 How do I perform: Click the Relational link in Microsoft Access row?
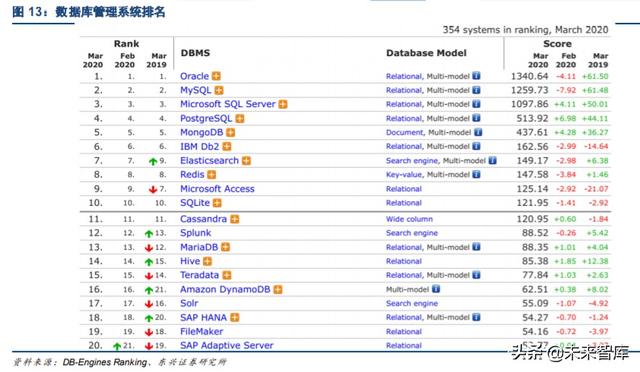tap(404, 189)
